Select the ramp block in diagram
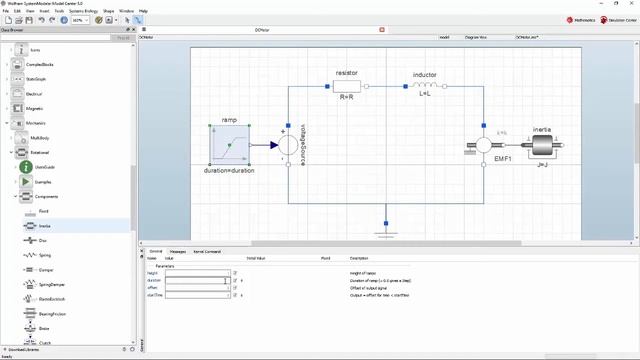This screenshot has height=360, width=640. click(x=229, y=145)
